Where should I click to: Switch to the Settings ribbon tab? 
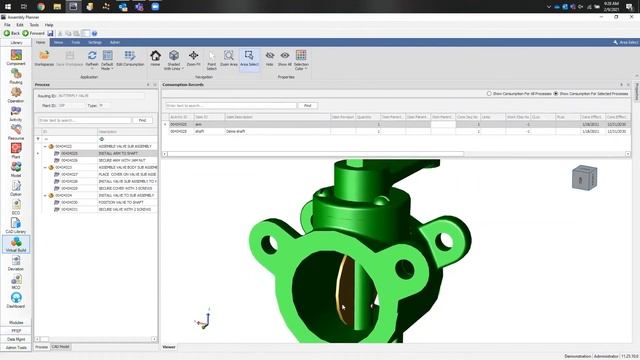pos(95,42)
